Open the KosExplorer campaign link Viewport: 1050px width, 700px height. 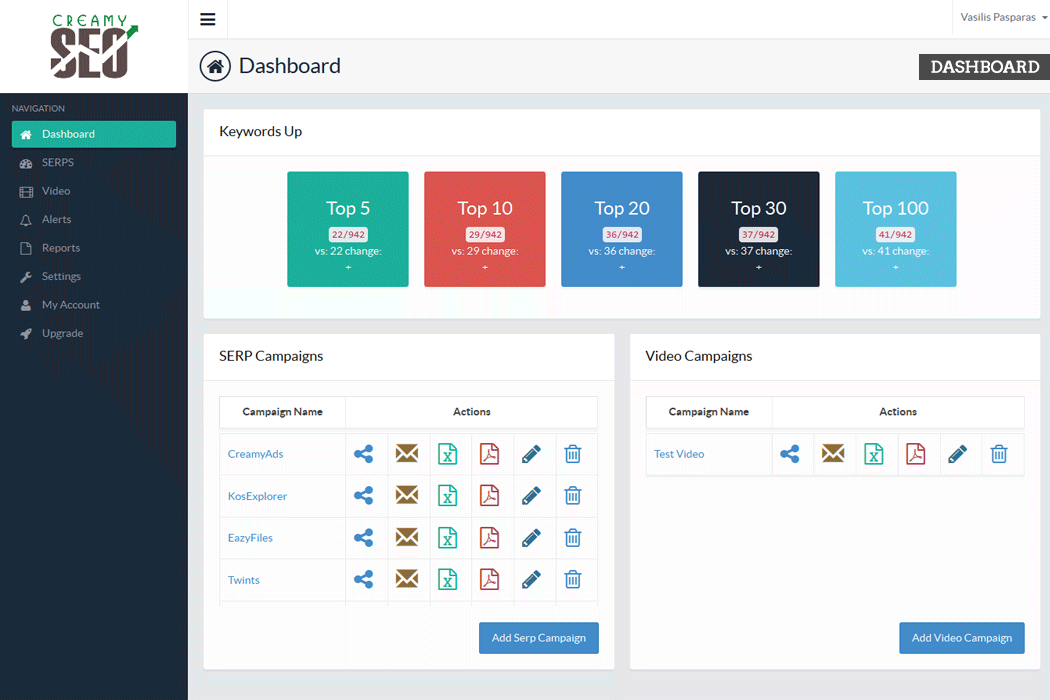click(x=257, y=496)
